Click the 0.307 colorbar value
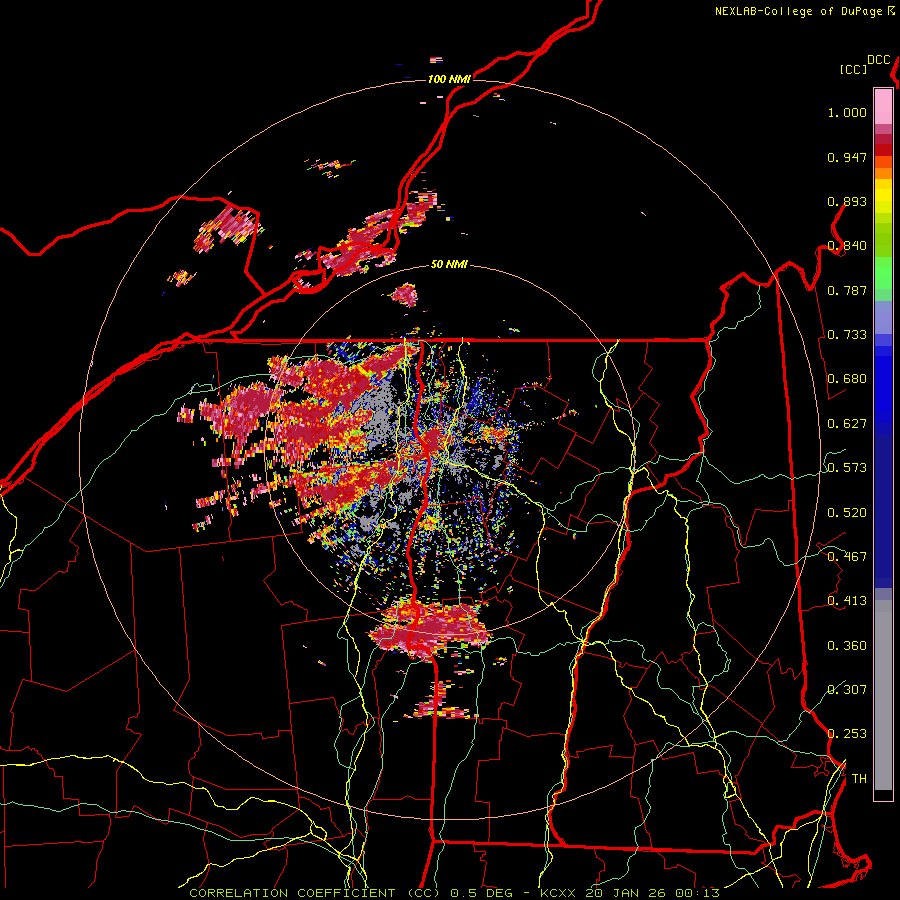900x900 pixels. coord(847,690)
